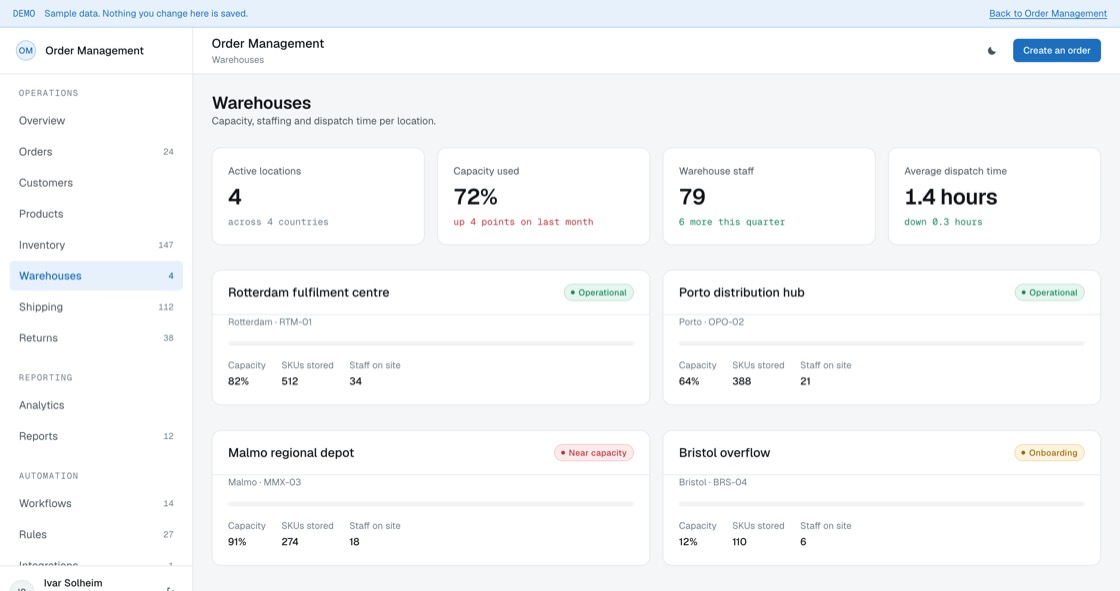This screenshot has width=1120, height=591.
Task: Open the Bristol overflow card title
Action: (724, 453)
